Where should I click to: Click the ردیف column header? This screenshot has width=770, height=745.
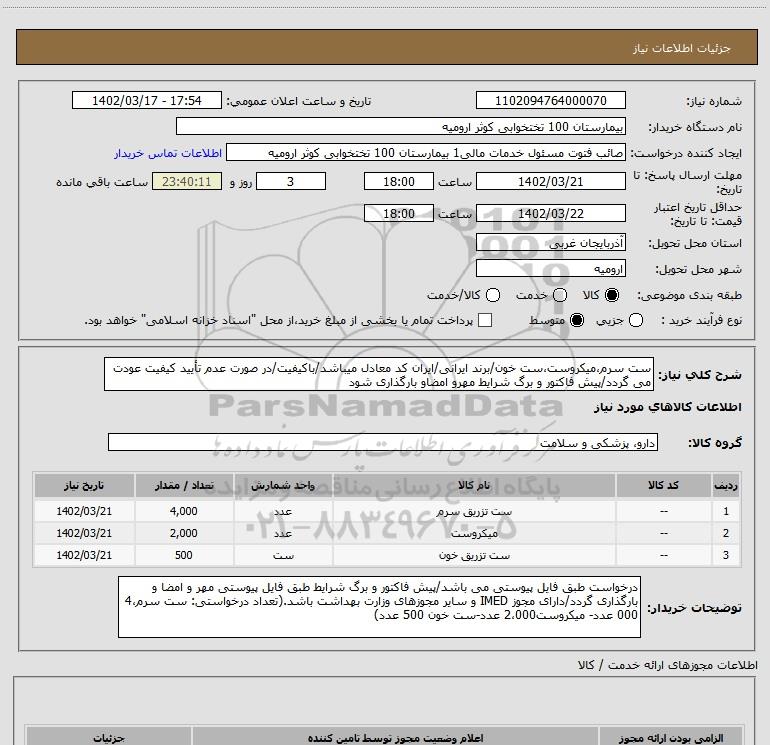coord(726,485)
